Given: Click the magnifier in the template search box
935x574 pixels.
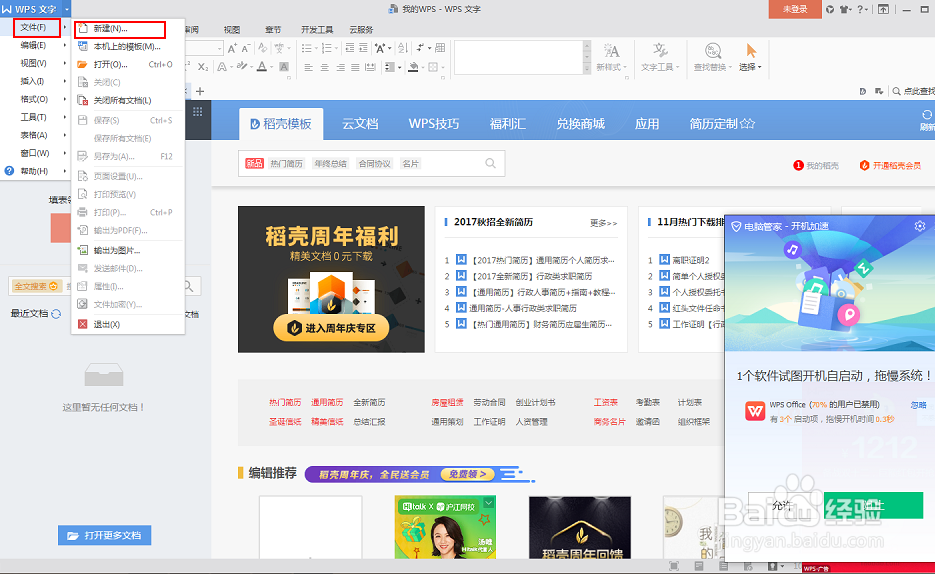Looking at the screenshot, I should click(x=490, y=163).
